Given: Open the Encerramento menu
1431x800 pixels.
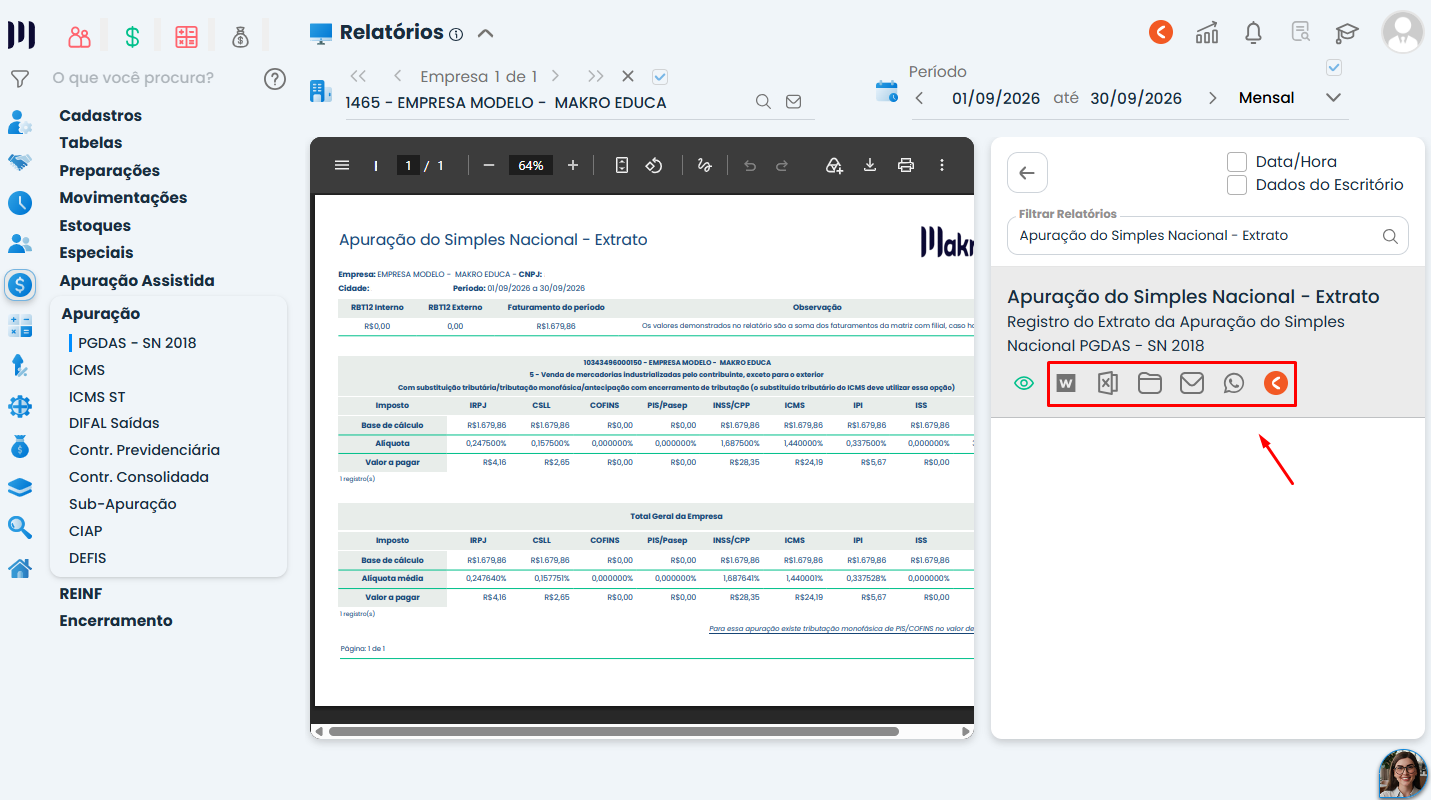Looking at the screenshot, I should point(116,621).
